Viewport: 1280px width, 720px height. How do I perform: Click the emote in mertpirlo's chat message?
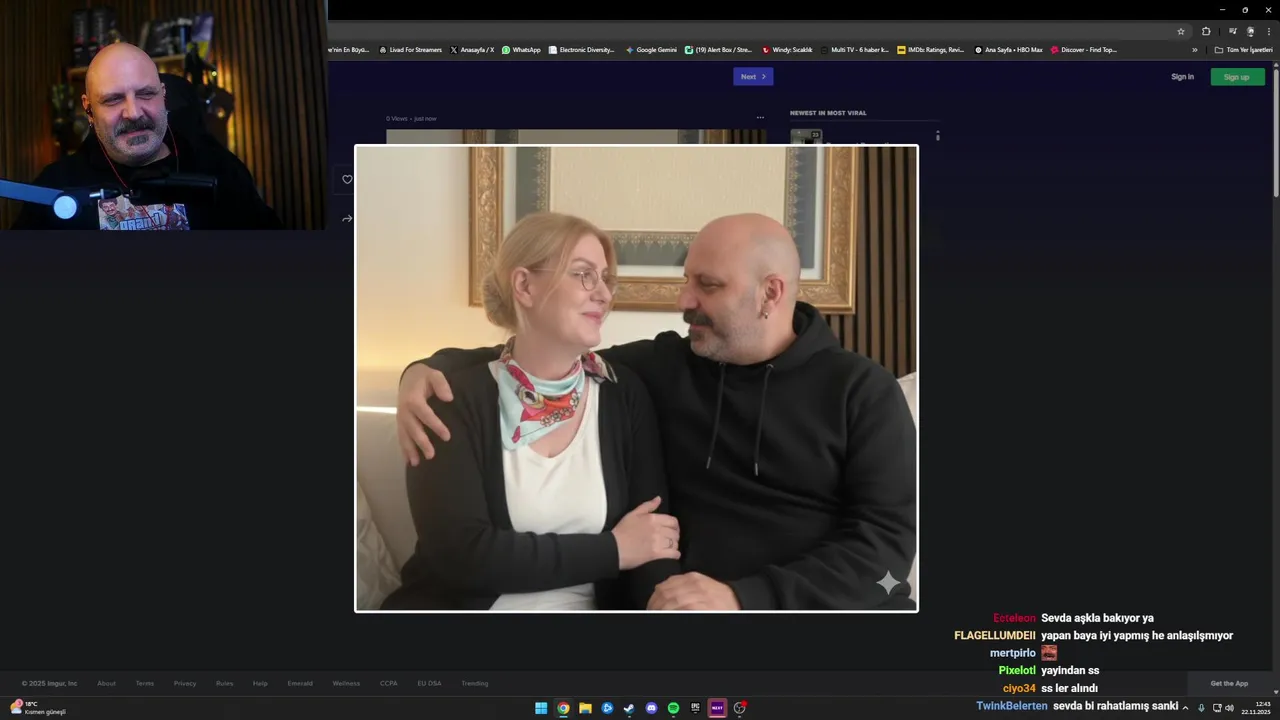[1049, 653]
